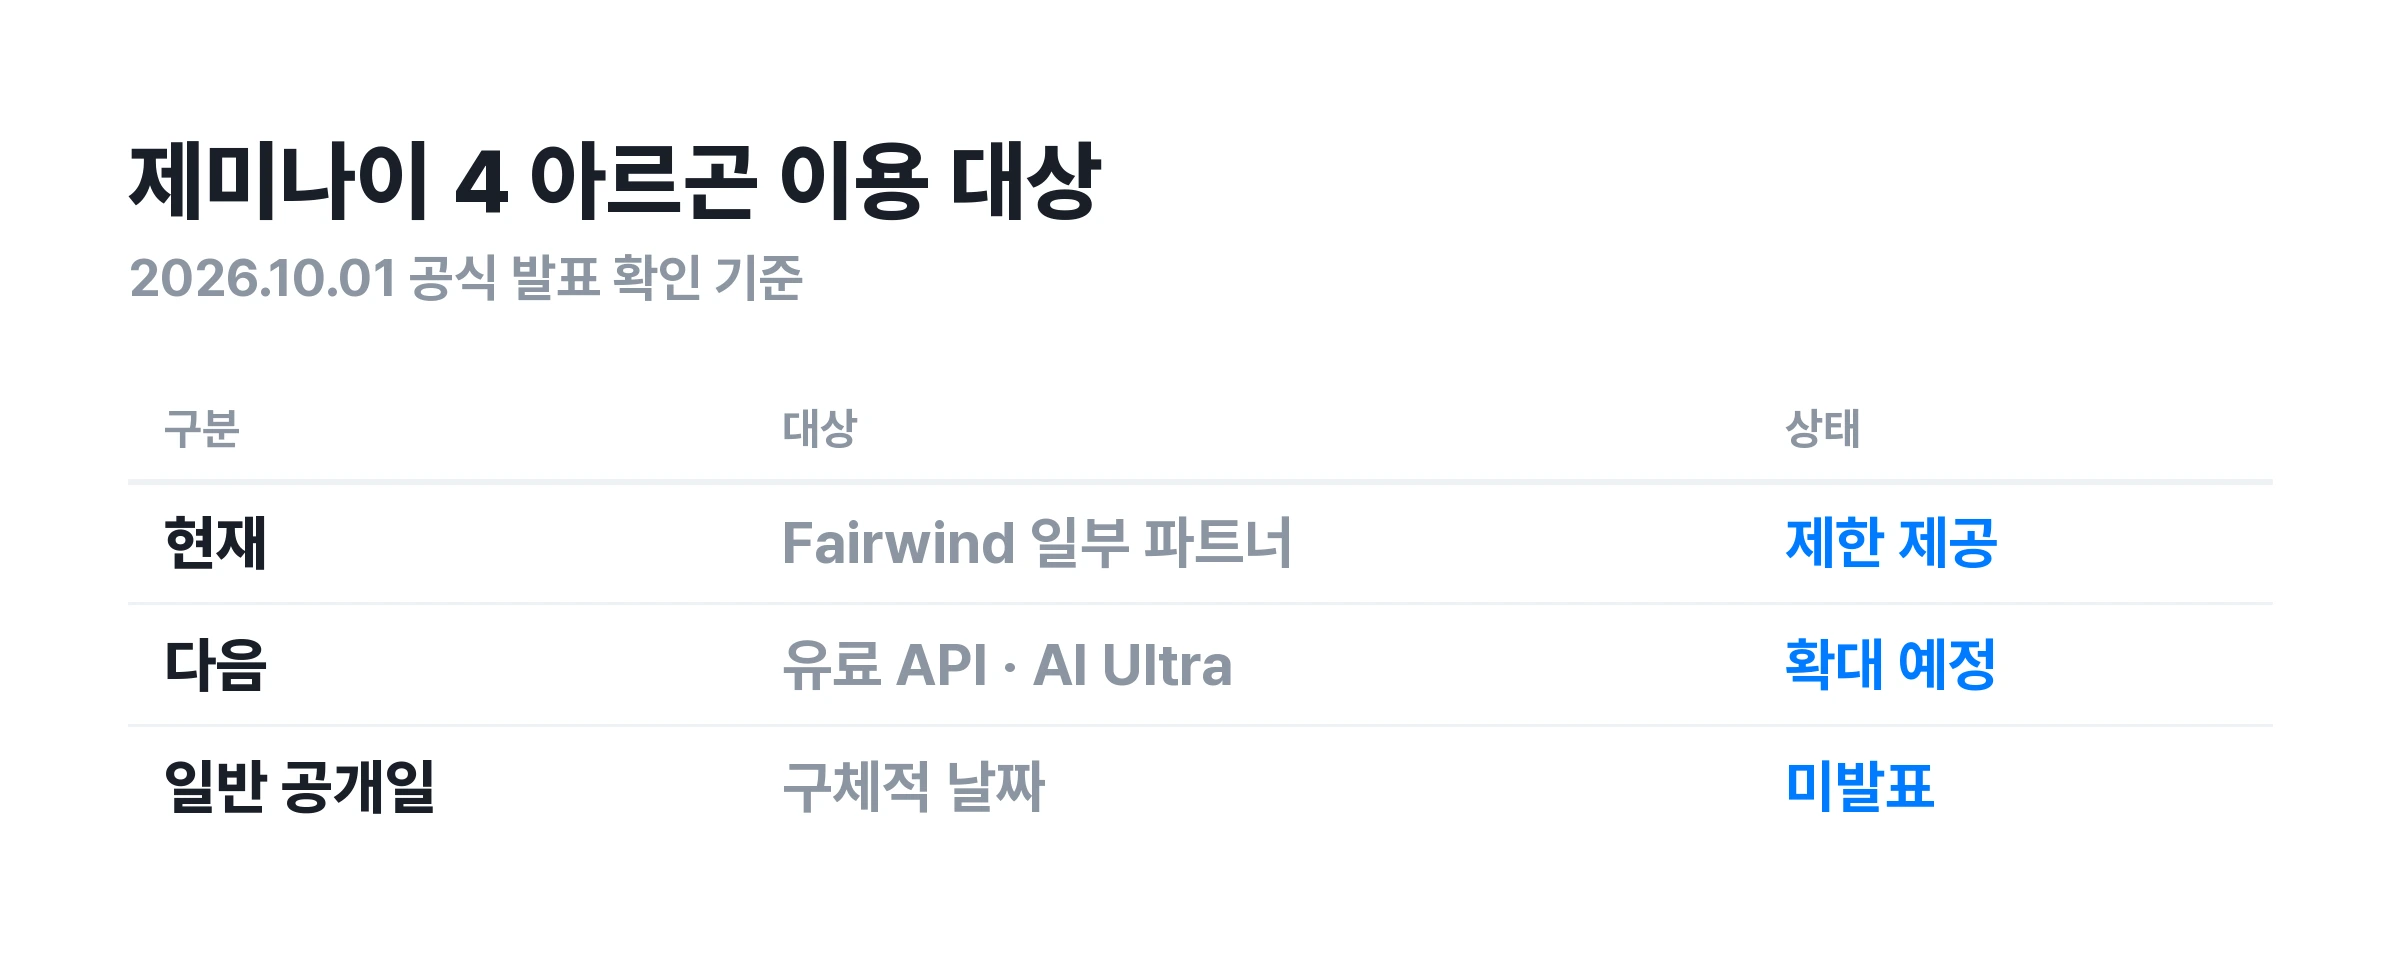Click the date 2026.10.01 in the subtitle
This screenshot has width=2400, height=975.
(263, 278)
